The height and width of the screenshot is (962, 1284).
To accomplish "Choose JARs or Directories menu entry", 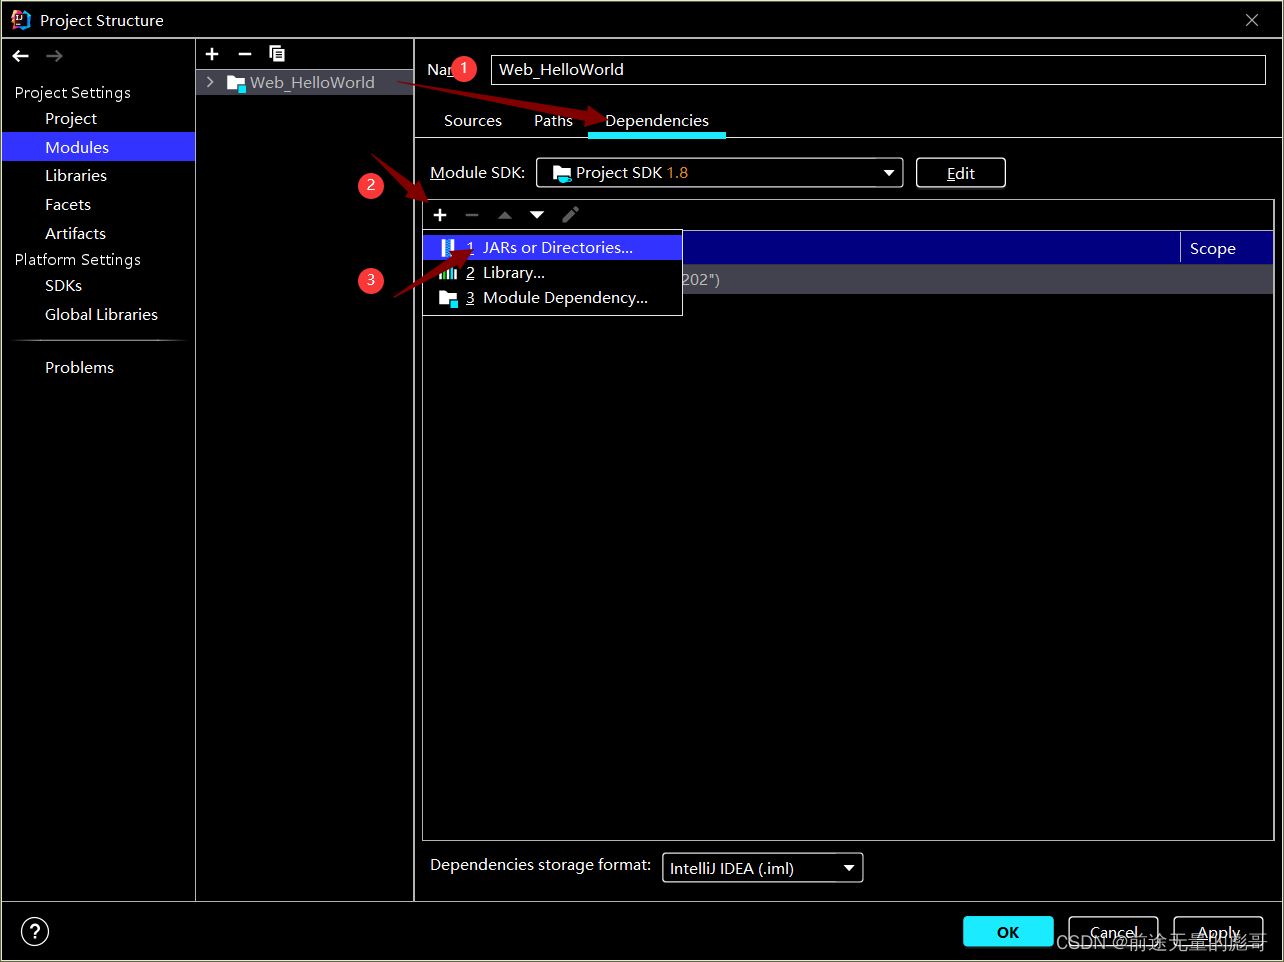I will tap(552, 247).
